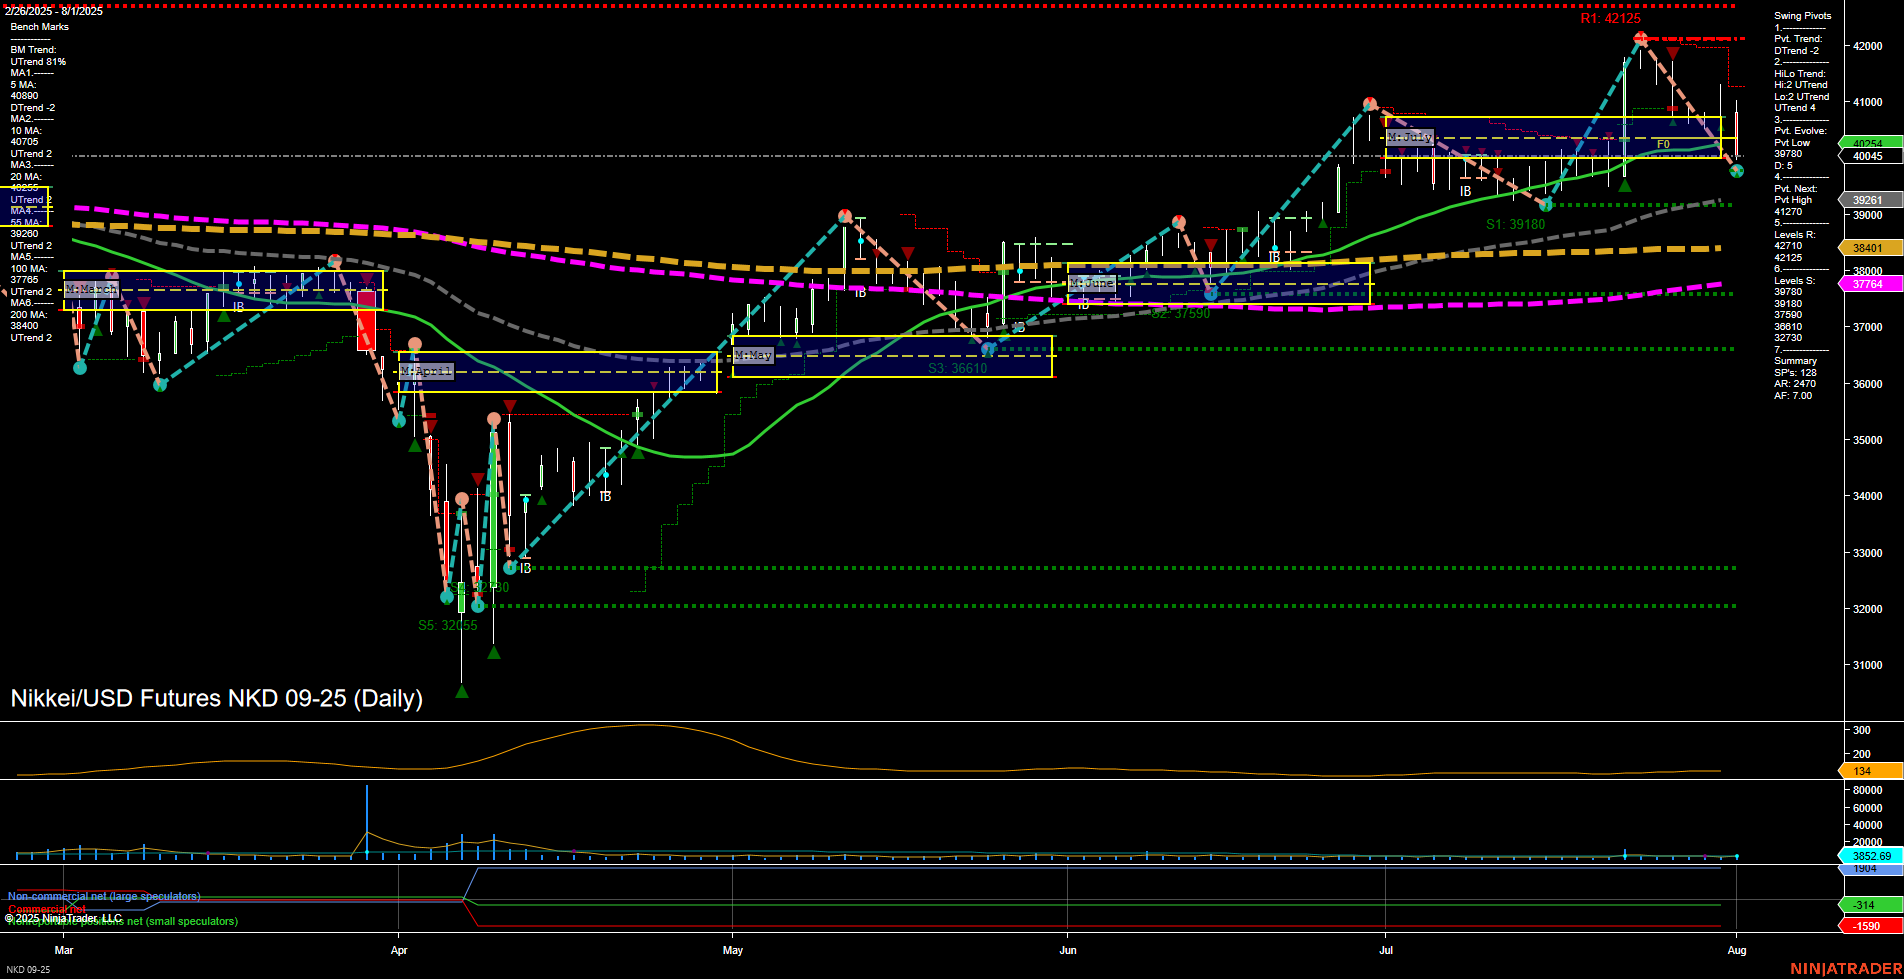Select the UTrend 81% benchmark trend value
This screenshot has width=1904, height=979.
tap(38, 62)
